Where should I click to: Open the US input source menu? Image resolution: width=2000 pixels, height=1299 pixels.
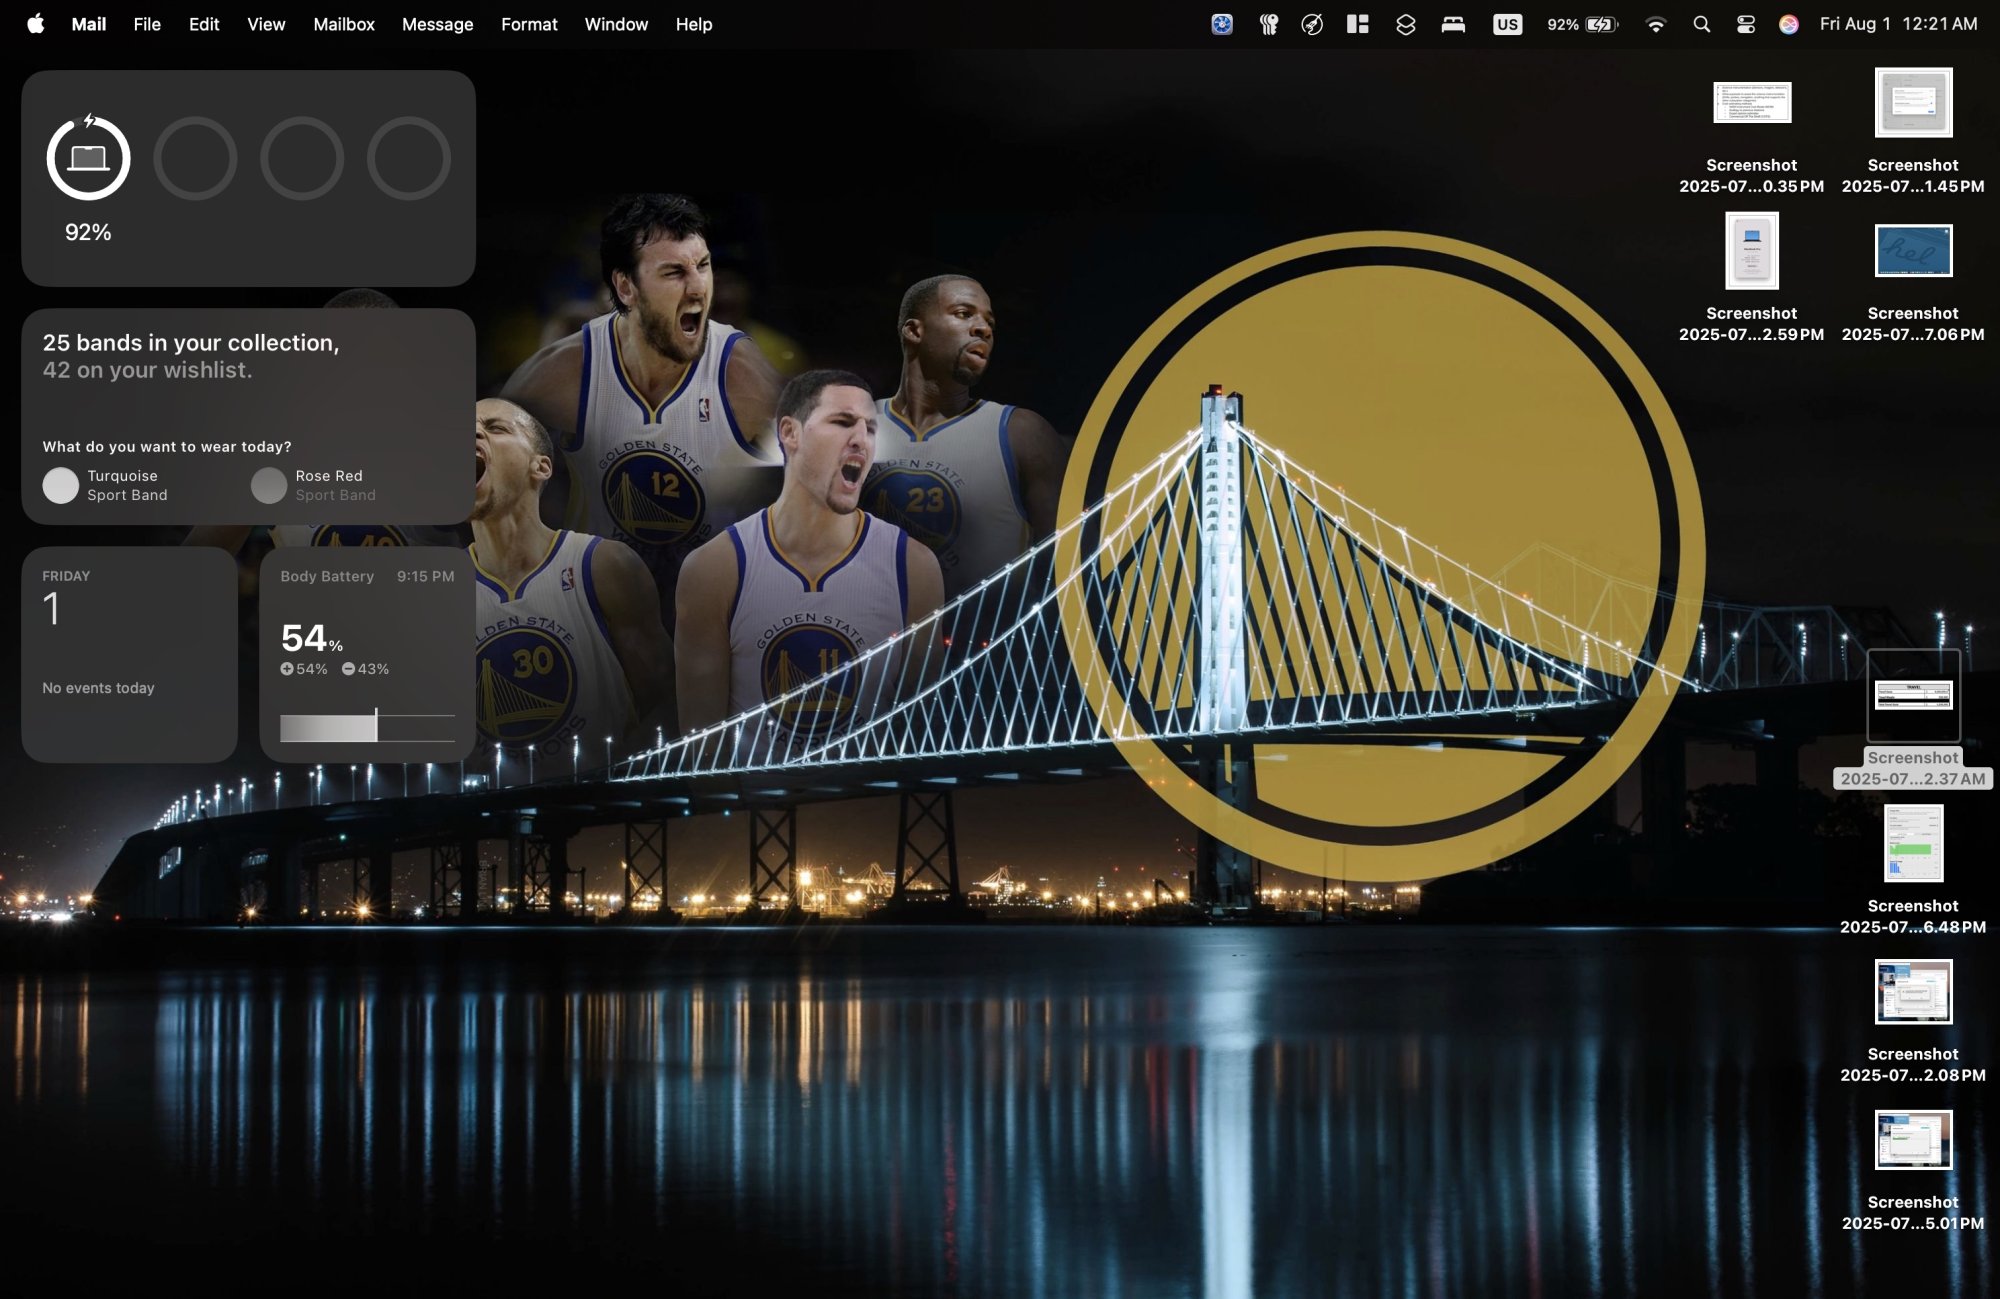(x=1507, y=24)
